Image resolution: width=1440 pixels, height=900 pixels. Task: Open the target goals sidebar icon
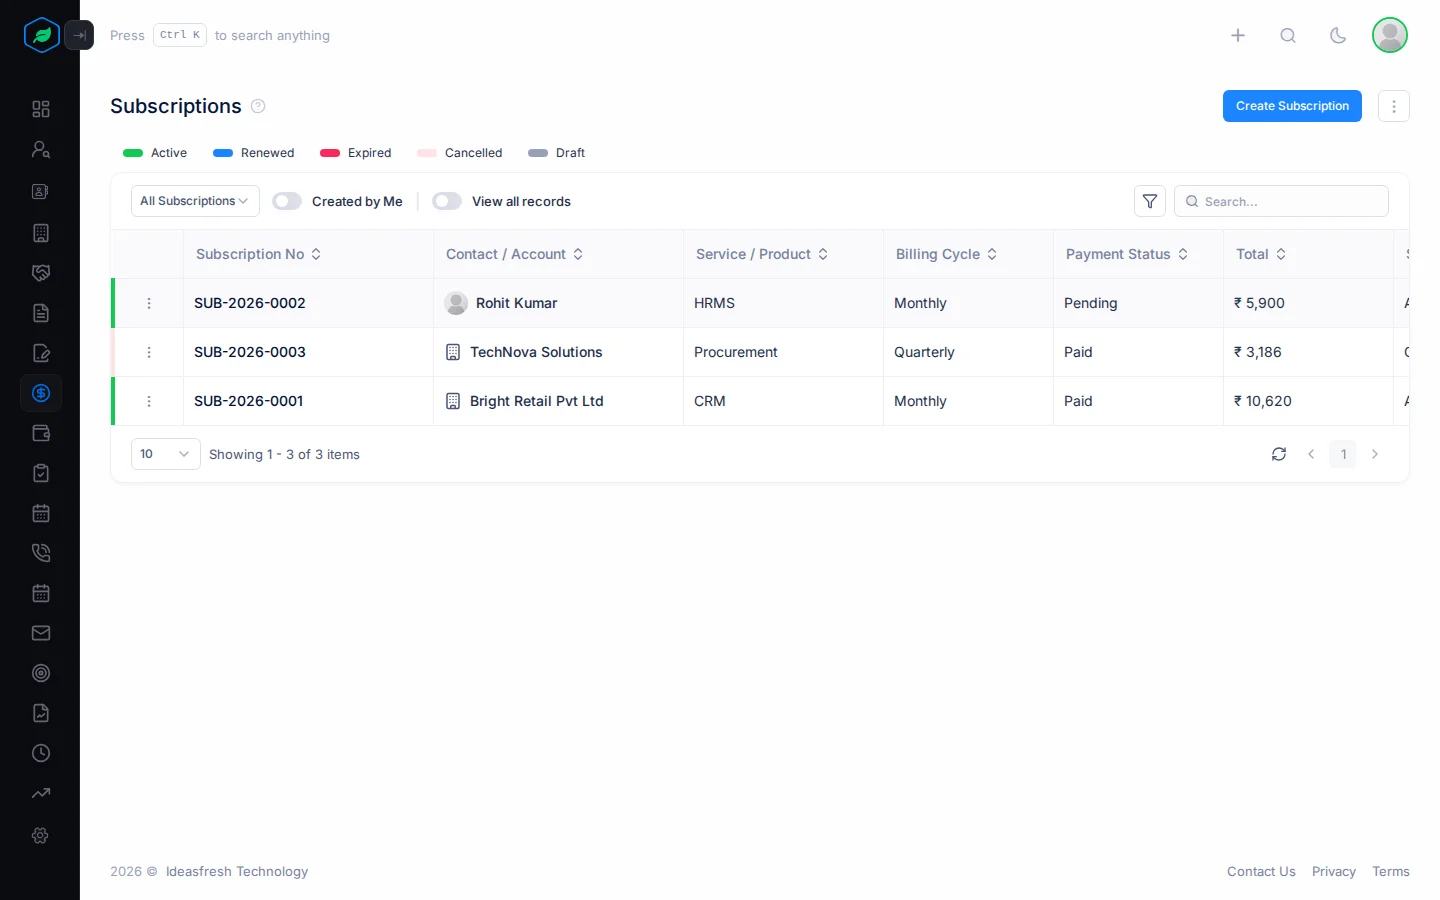pos(41,673)
